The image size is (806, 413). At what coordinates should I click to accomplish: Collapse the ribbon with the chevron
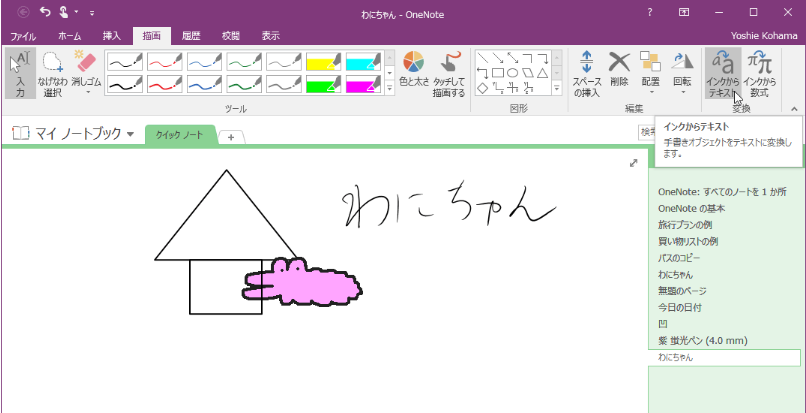794,109
